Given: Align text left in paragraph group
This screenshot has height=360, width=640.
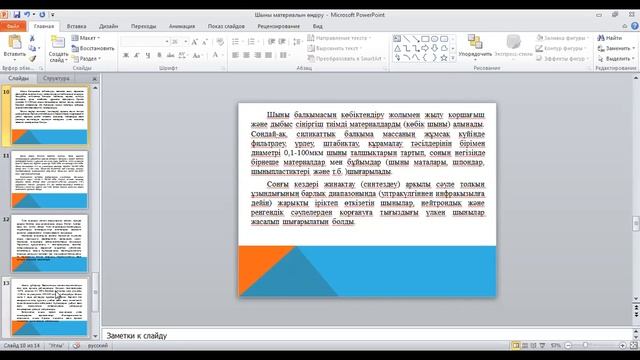Looking at the screenshot, I should click(x=236, y=55).
